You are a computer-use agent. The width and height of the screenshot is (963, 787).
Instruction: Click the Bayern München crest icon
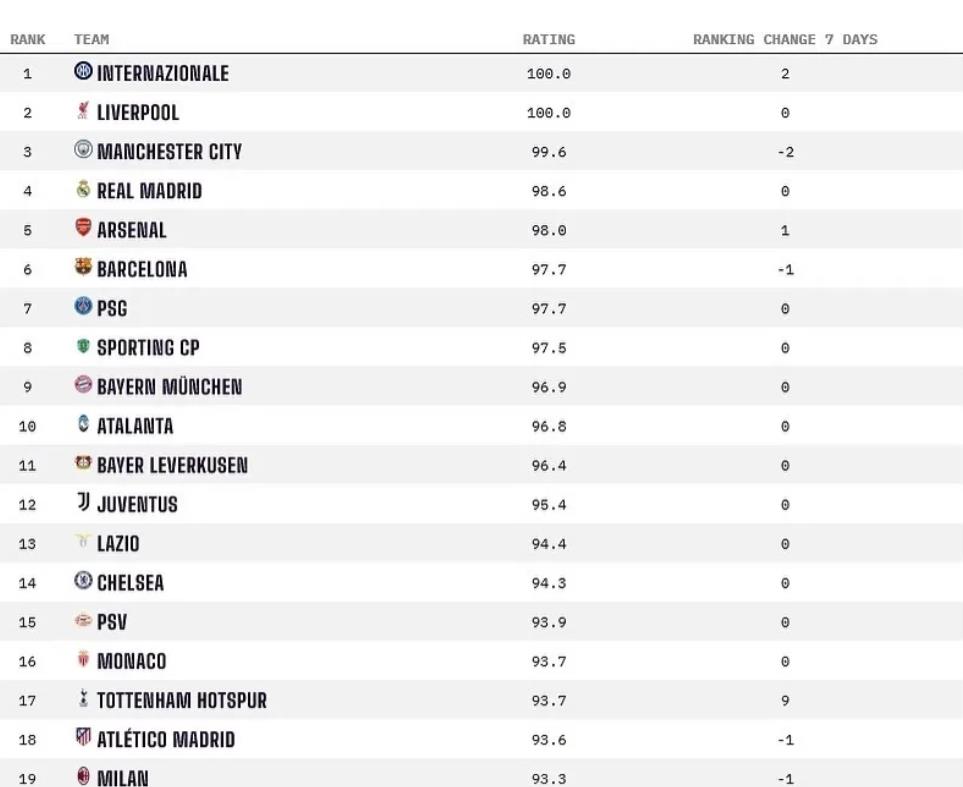point(83,385)
